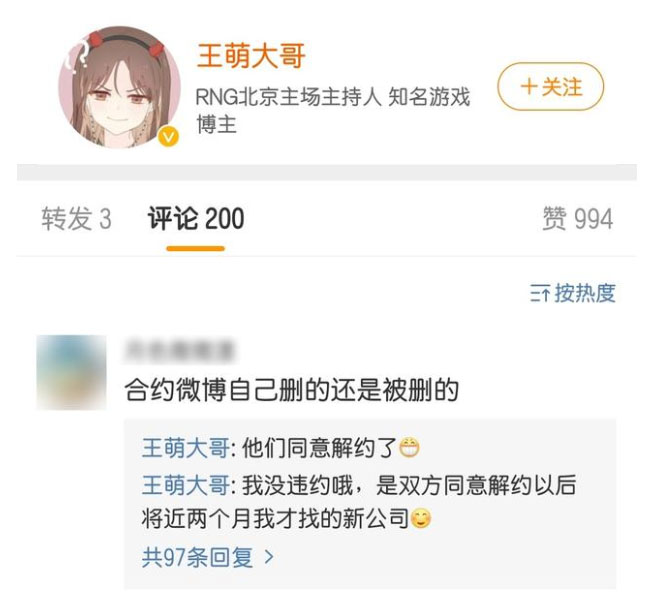Tap the comment text 合约微博自己删的还是被删的
650x598 pixels.
(x=291, y=390)
